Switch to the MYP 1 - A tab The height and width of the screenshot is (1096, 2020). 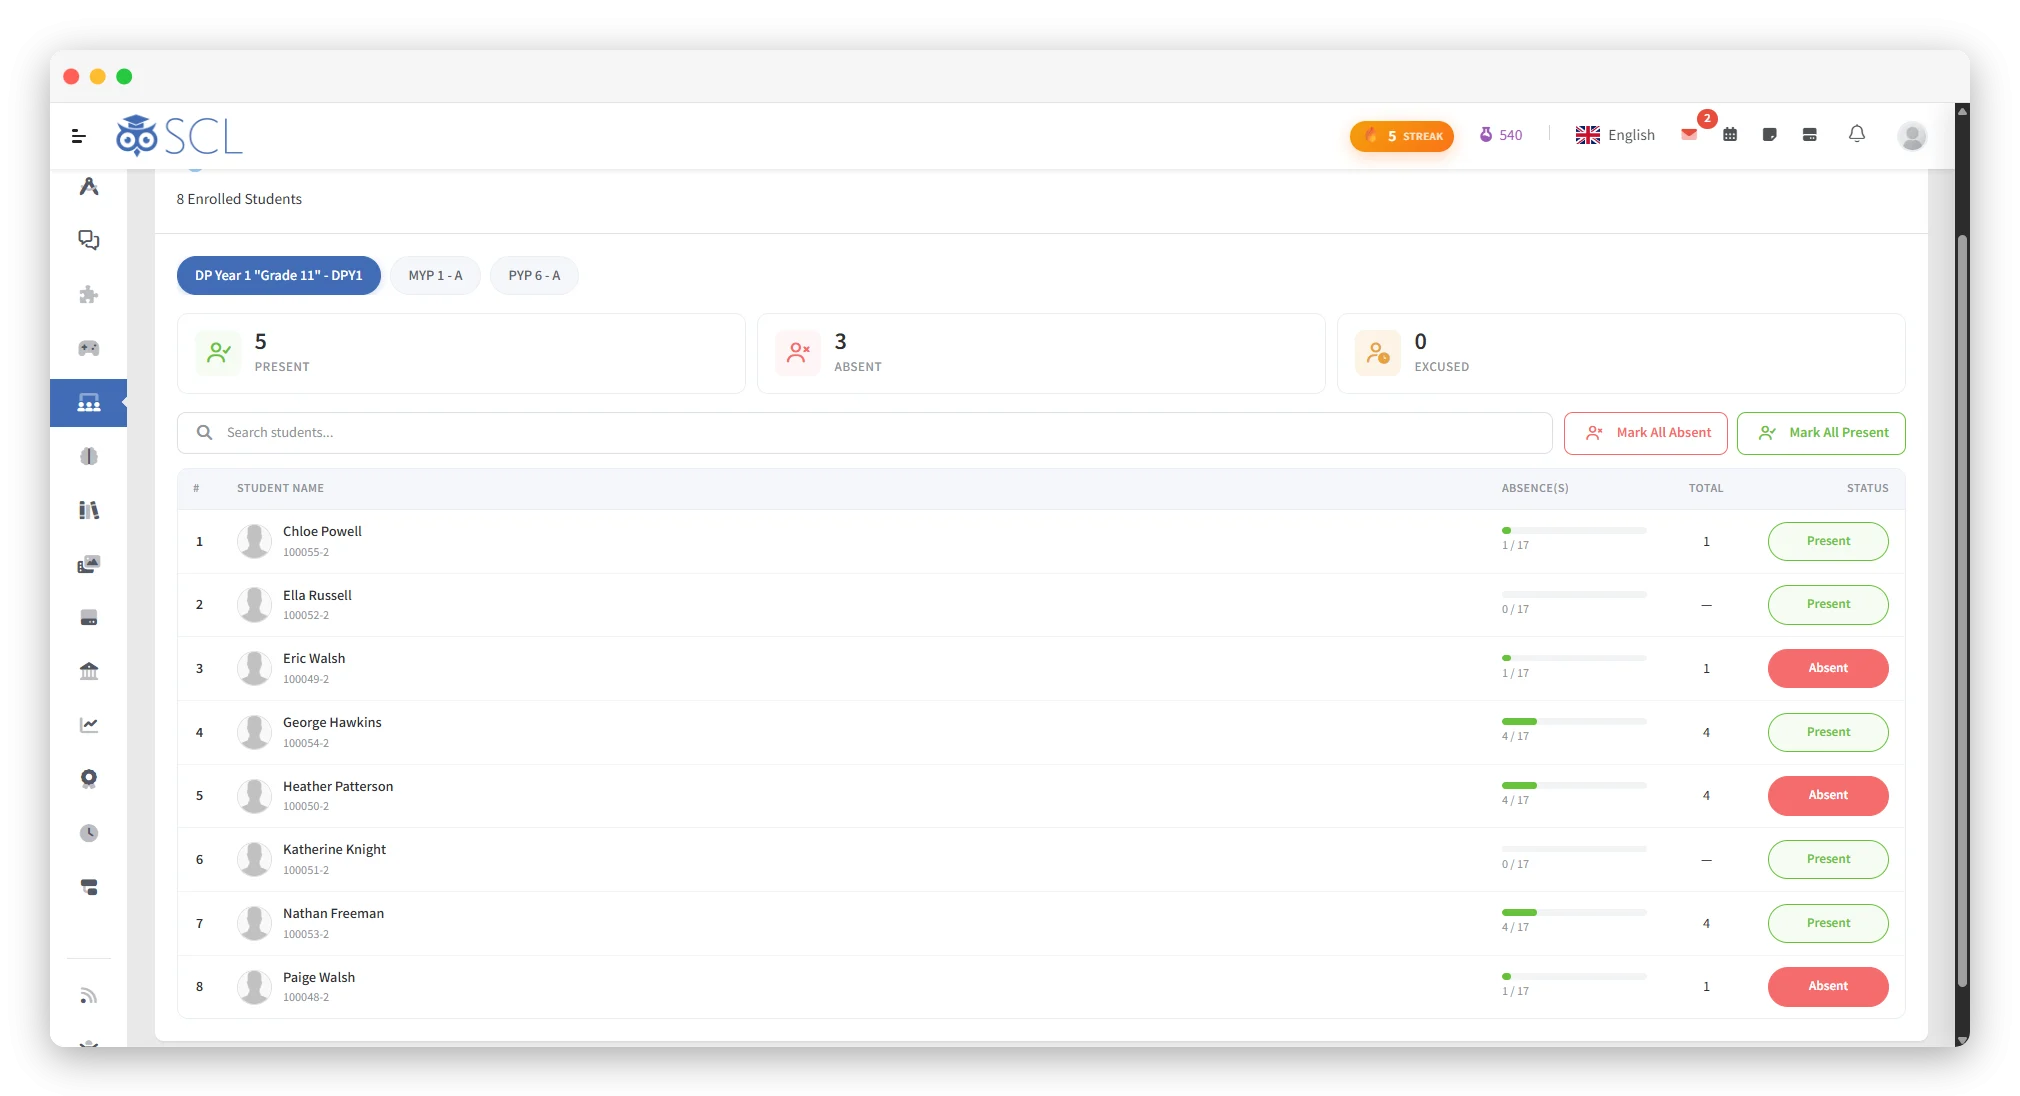click(435, 276)
